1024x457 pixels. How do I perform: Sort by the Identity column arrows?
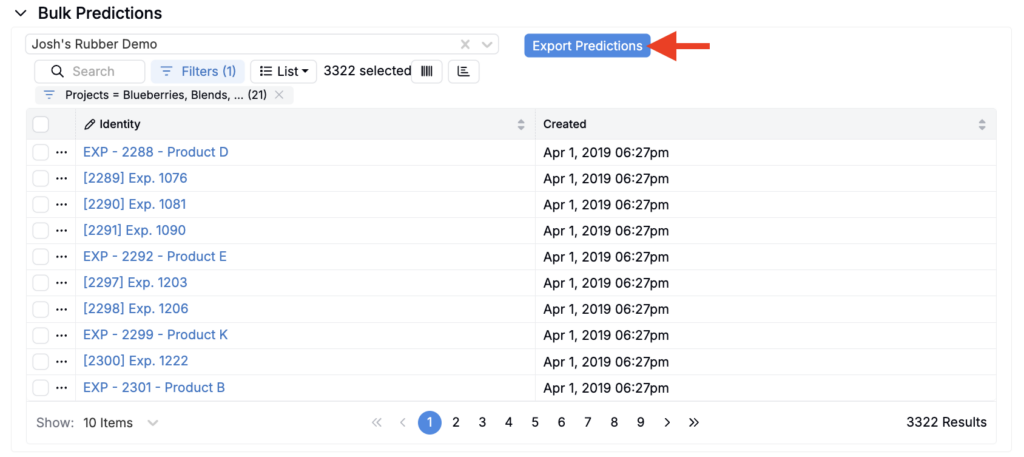tap(521, 124)
